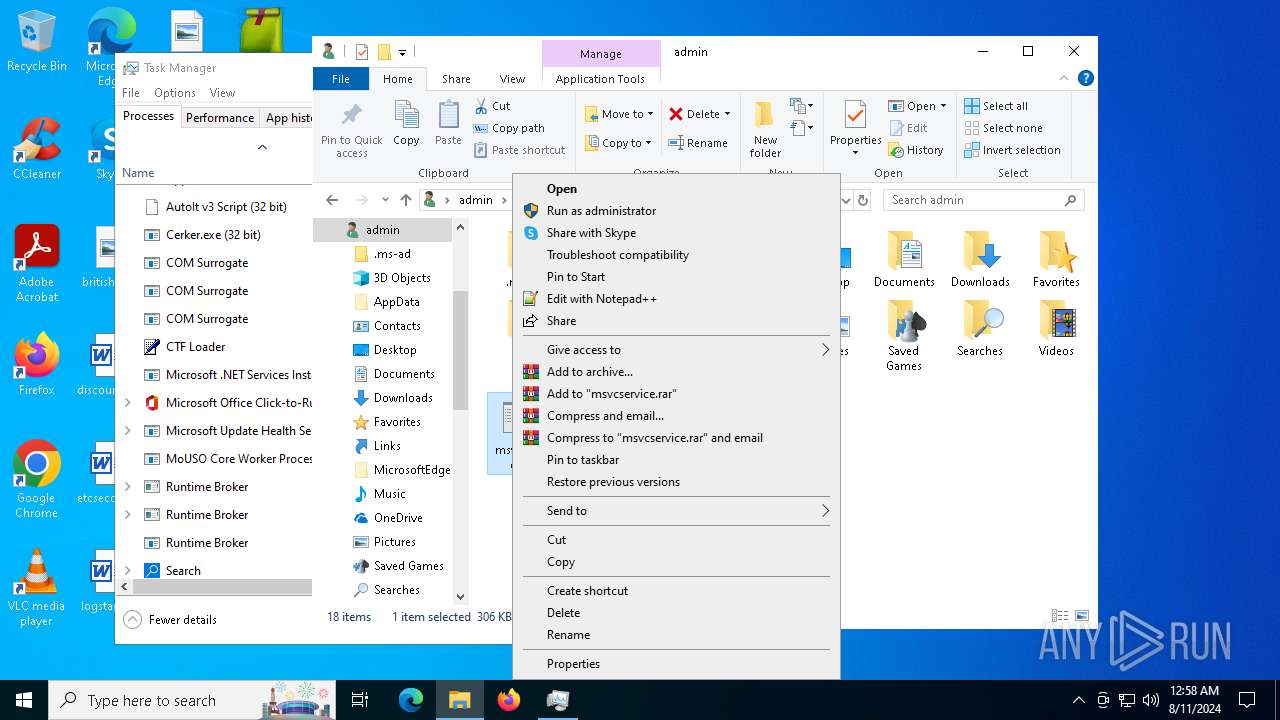1280x720 pixels.
Task: Click the New folder icon
Action: point(765,114)
